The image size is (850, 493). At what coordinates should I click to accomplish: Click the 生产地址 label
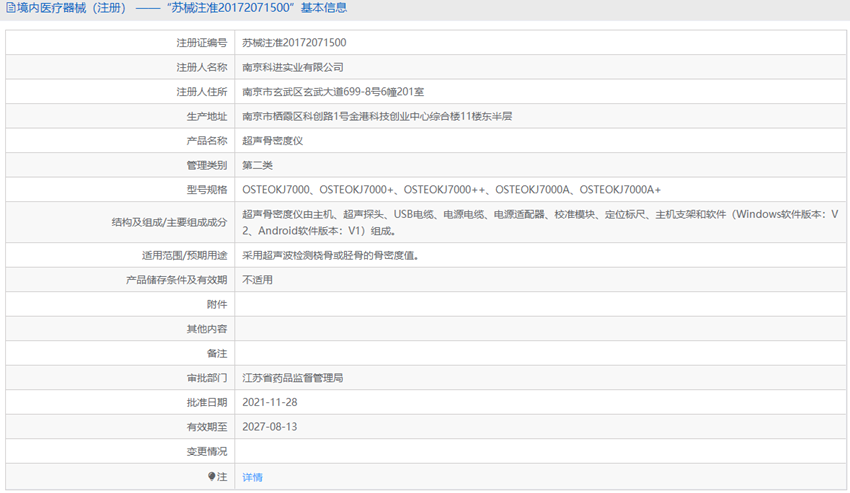[207, 116]
